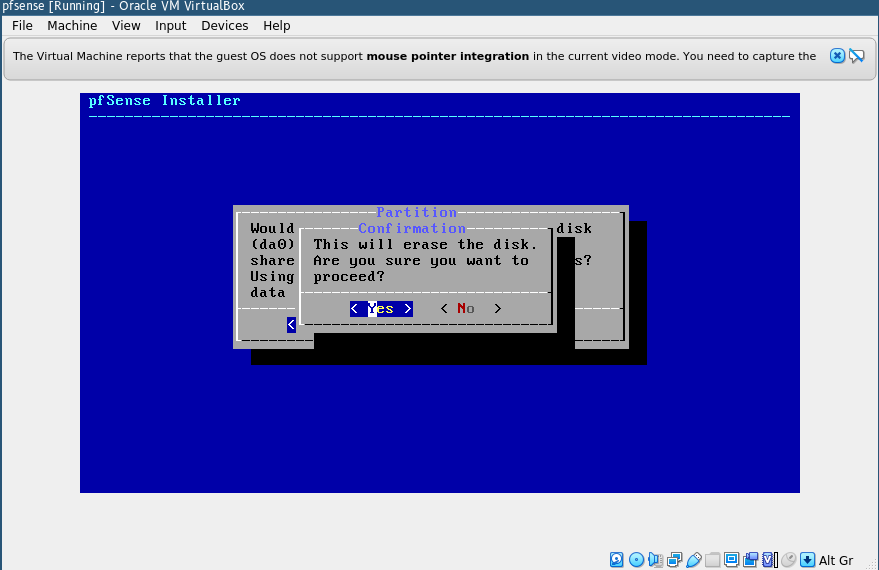Click the optical disc status icon
This screenshot has height=570, width=879.
pos(636,559)
